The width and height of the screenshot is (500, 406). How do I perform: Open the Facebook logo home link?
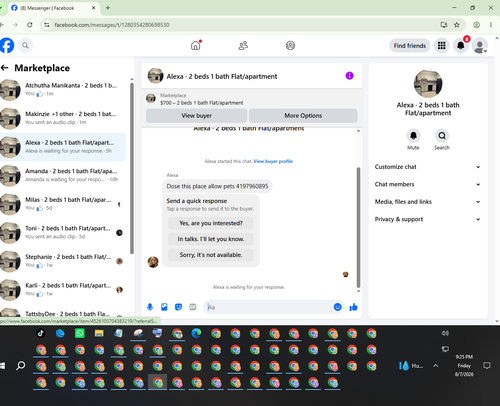[7, 45]
